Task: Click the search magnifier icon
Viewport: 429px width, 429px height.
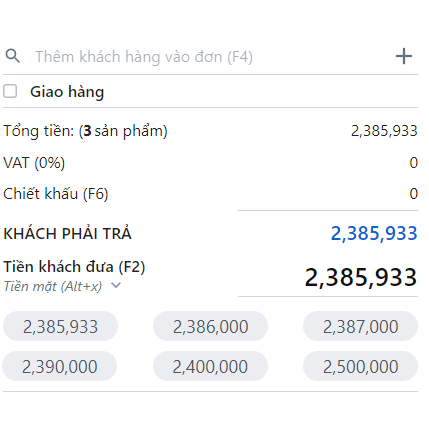Action: 13,56
